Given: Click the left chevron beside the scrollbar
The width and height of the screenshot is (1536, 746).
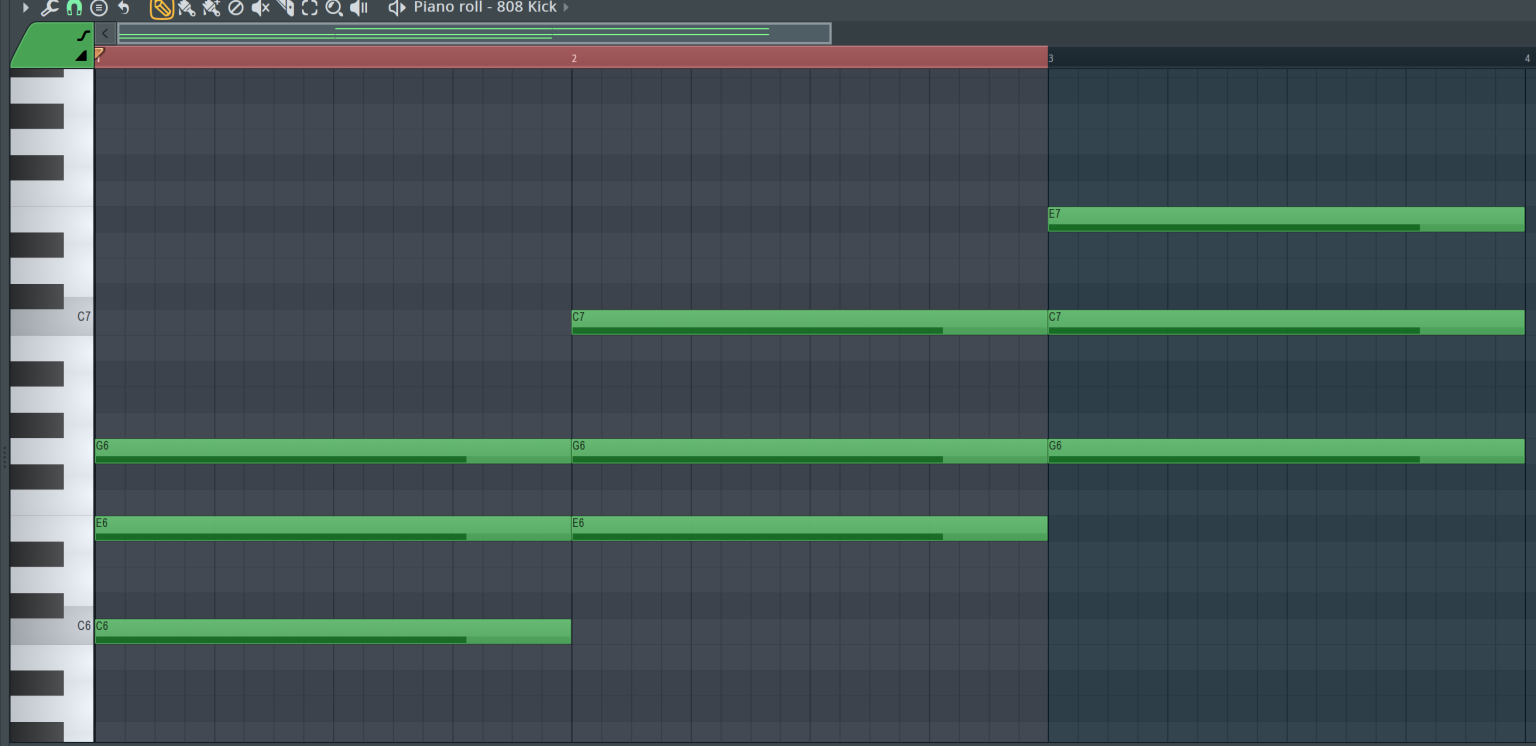Looking at the screenshot, I should coord(104,33).
